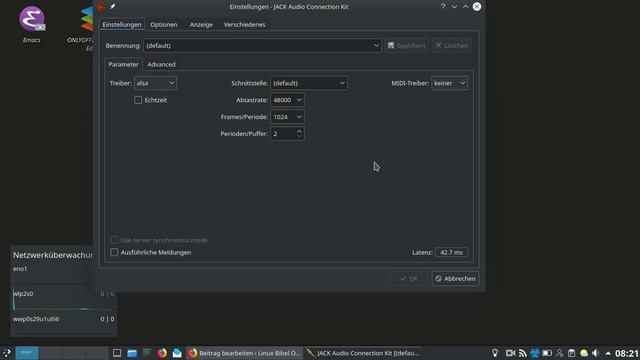Viewport: 640px width, 360px height.
Task: Select the Parameter sub-tab
Action: pos(123,64)
